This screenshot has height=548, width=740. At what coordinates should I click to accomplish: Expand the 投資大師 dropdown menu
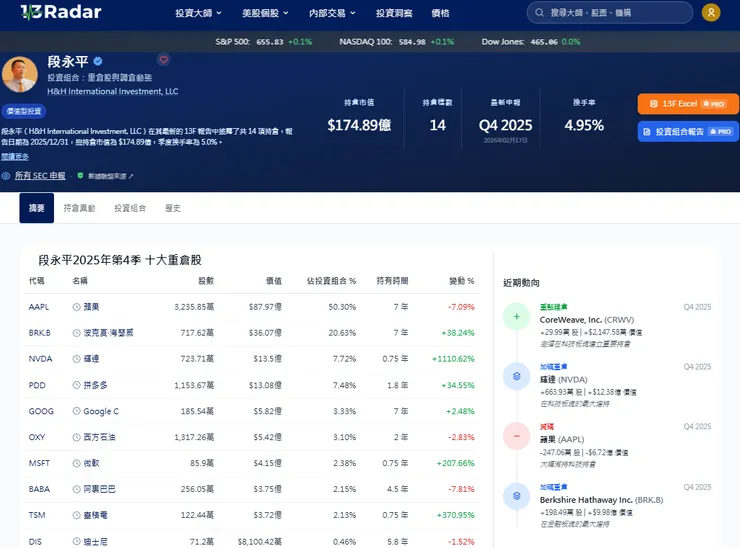[198, 13]
